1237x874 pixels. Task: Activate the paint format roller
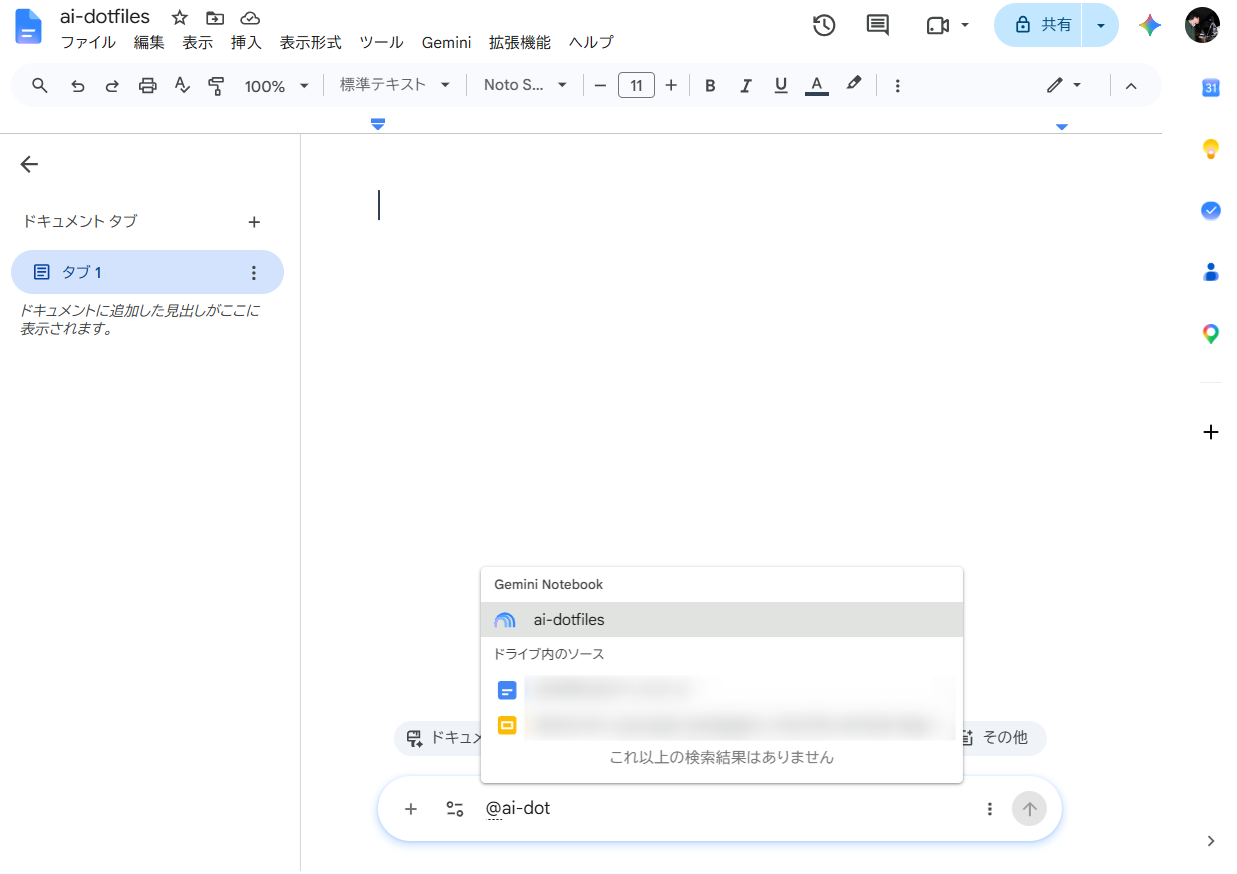tap(216, 86)
